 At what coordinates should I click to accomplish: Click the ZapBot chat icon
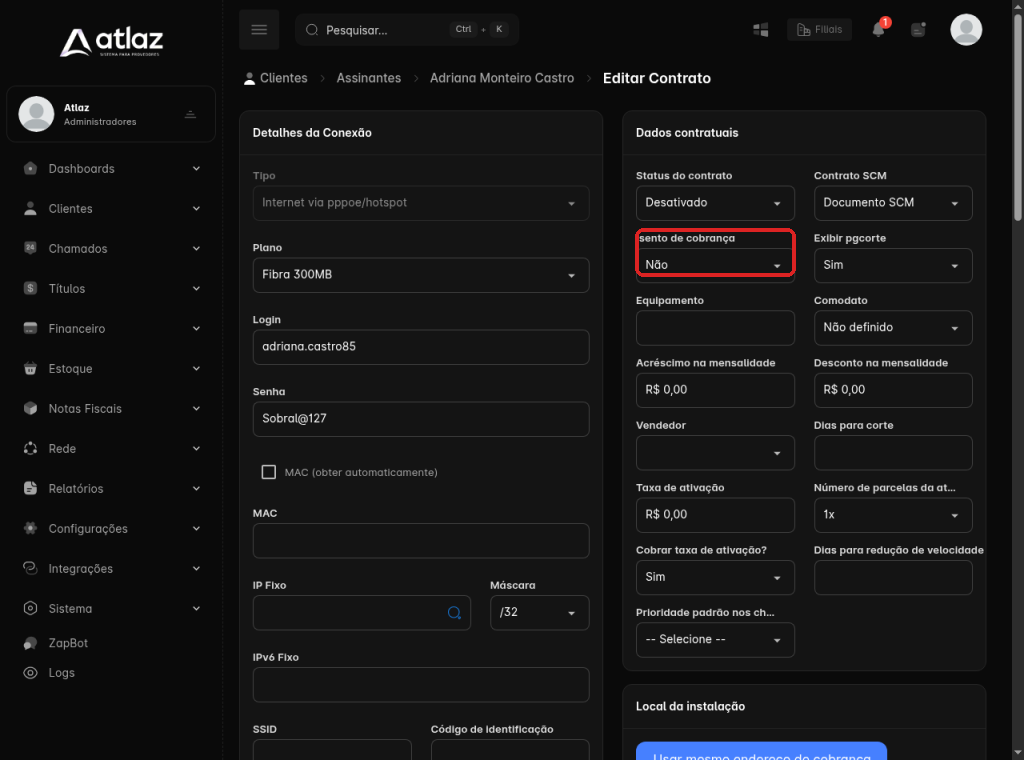click(x=30, y=643)
